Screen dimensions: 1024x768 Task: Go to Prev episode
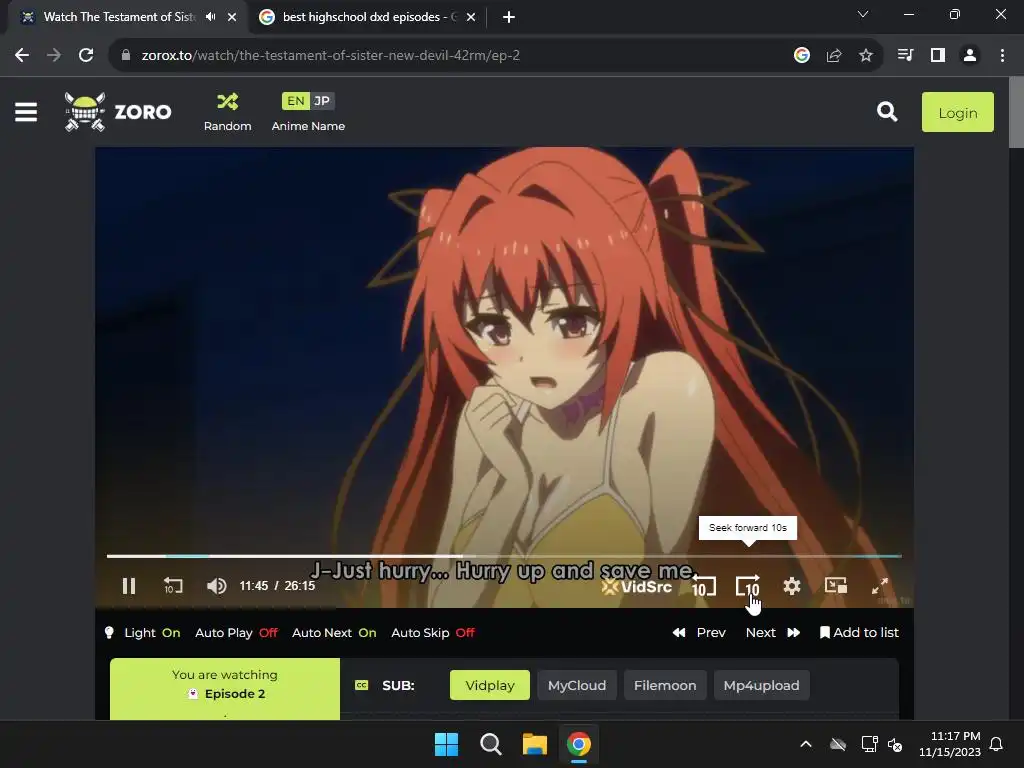[699, 633]
